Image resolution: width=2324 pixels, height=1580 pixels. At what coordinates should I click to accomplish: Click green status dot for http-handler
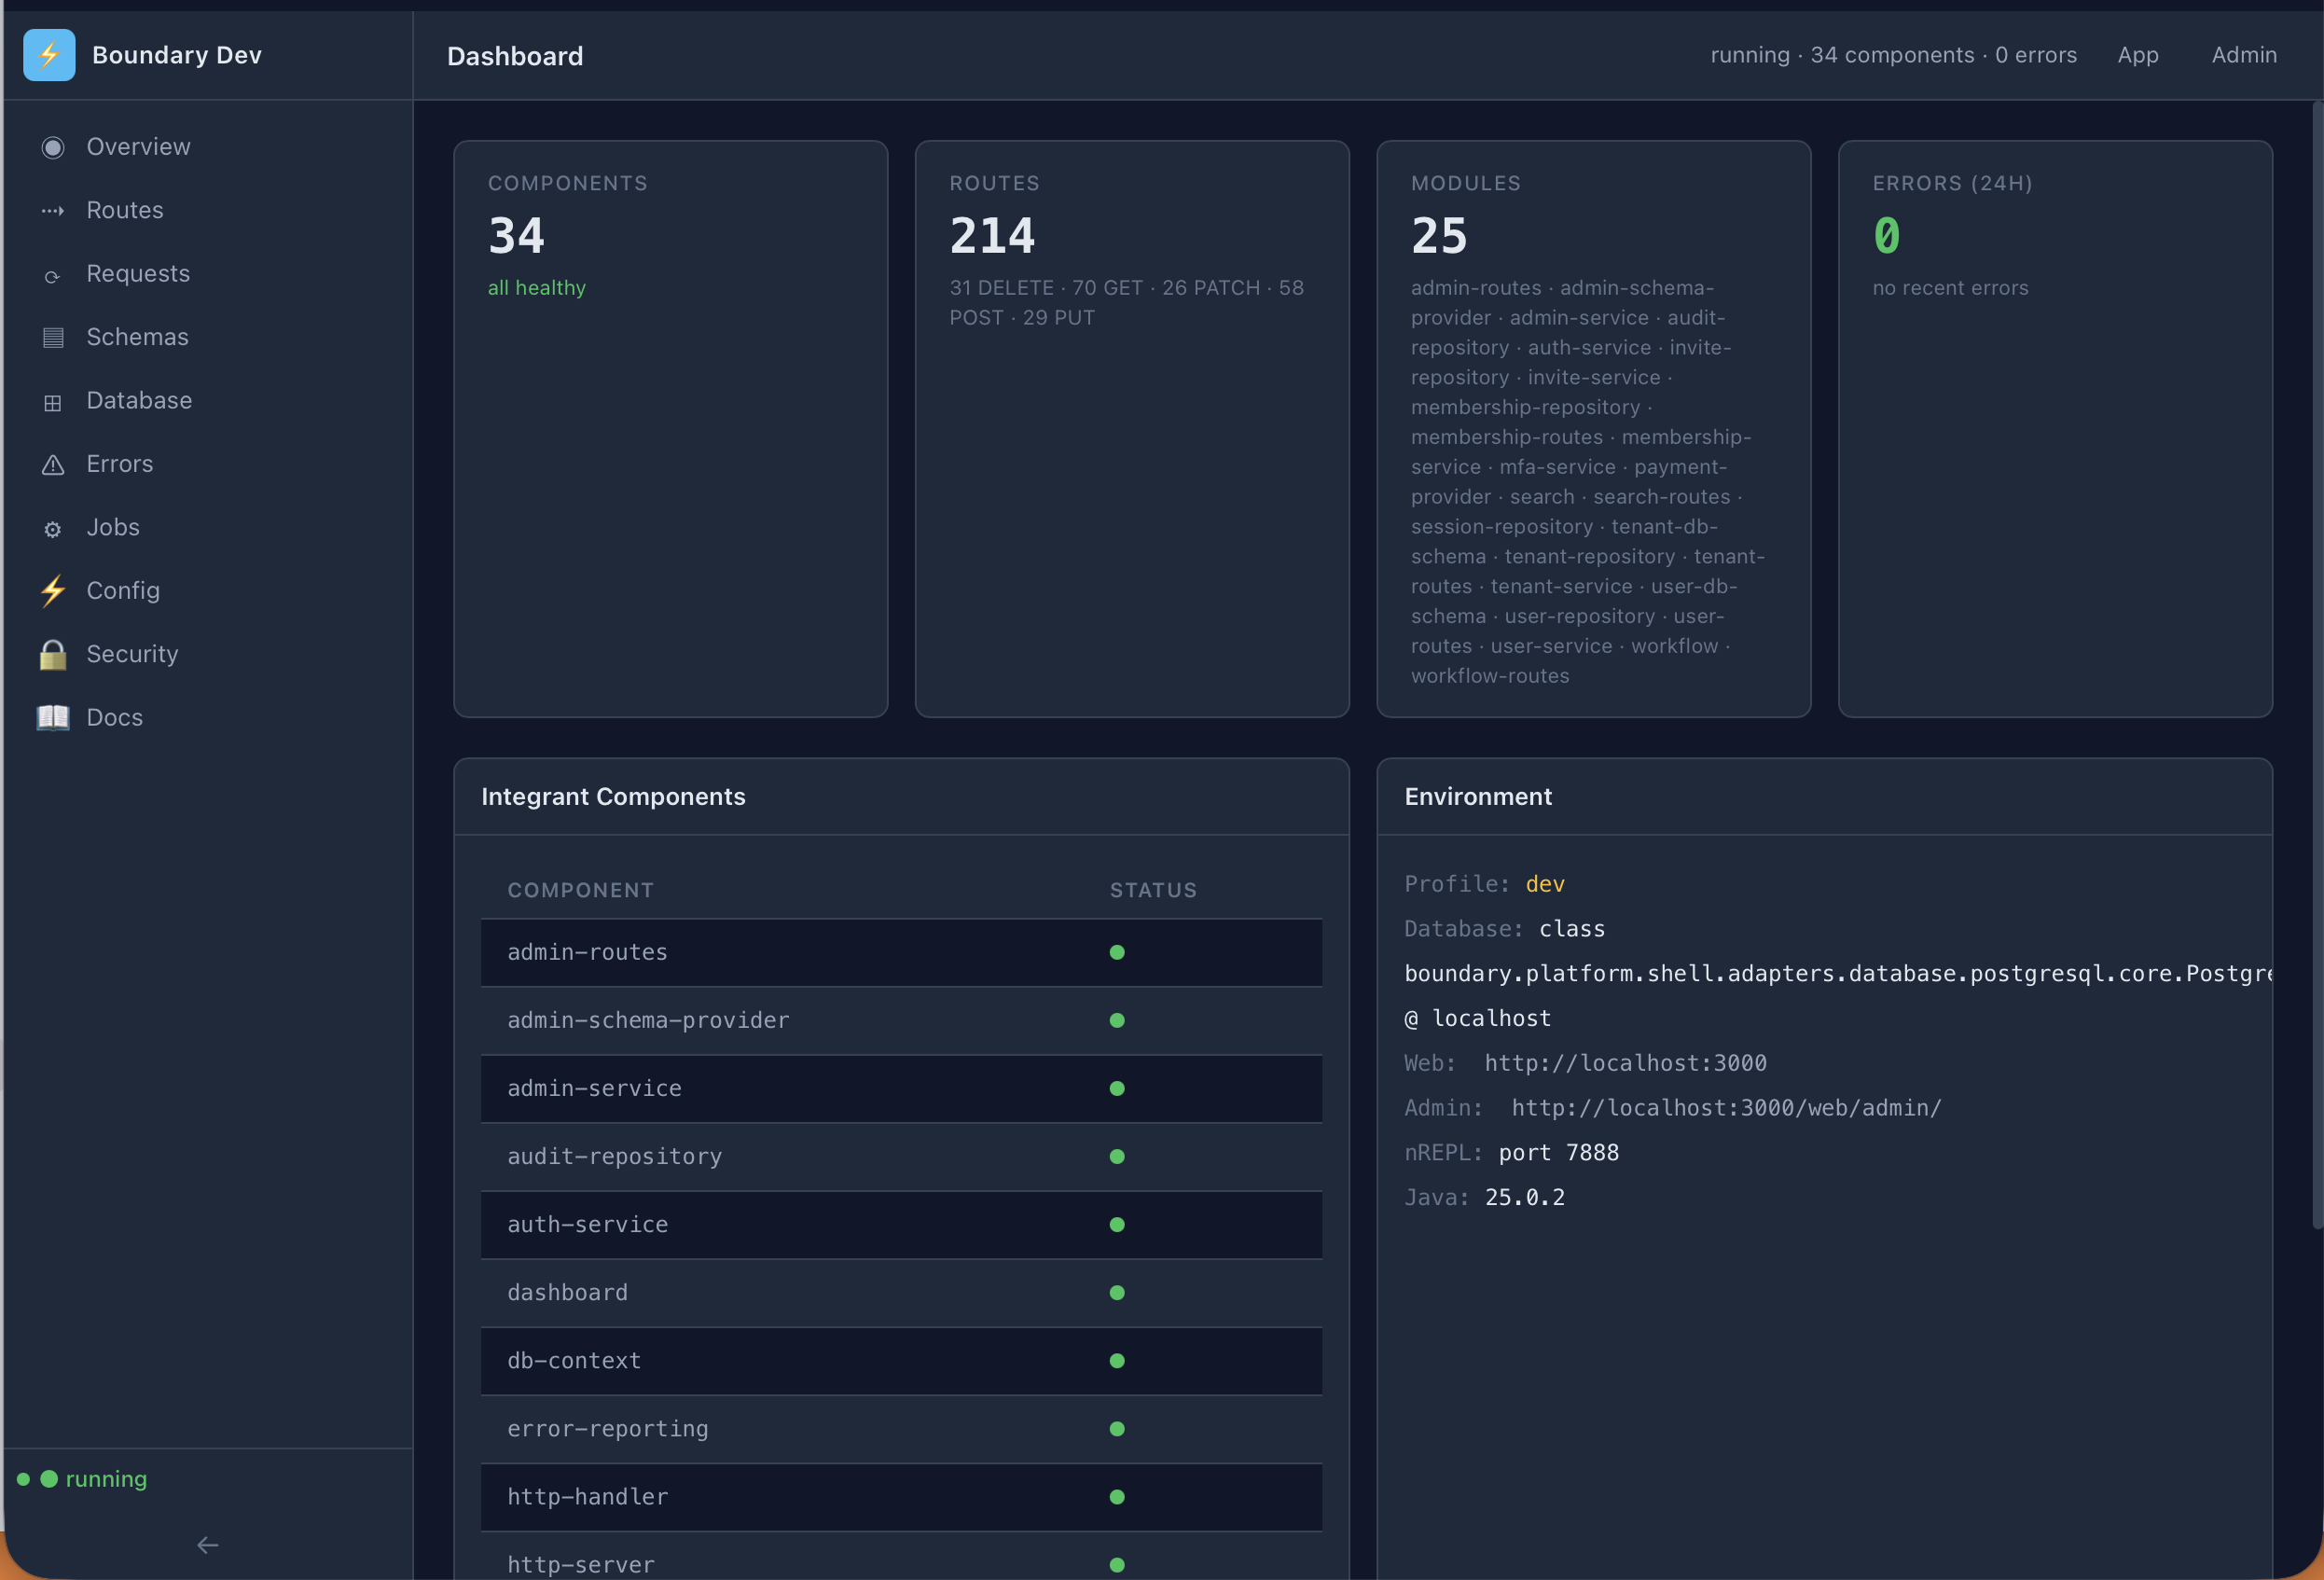pos(1117,1497)
